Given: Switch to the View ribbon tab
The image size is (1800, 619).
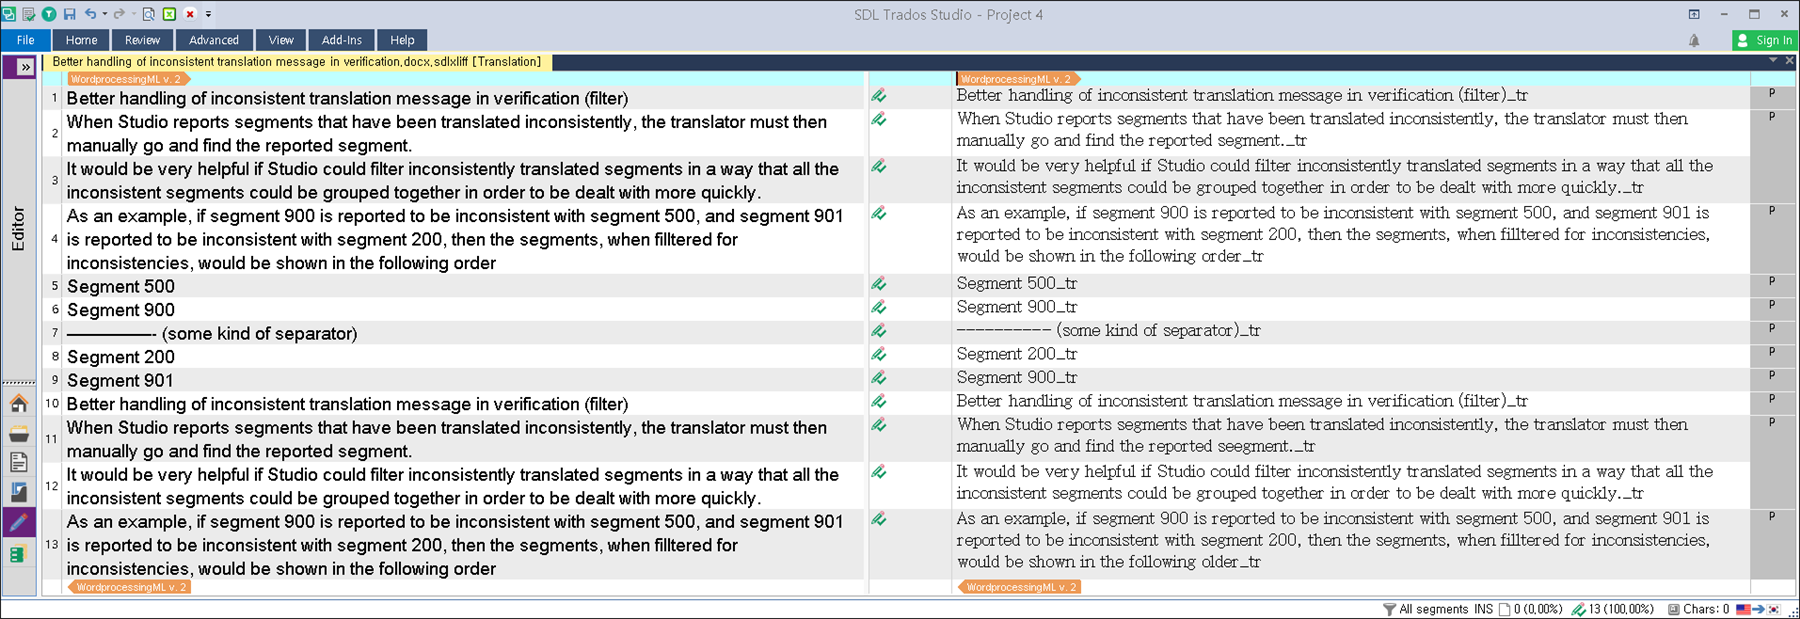Looking at the screenshot, I should [281, 40].
